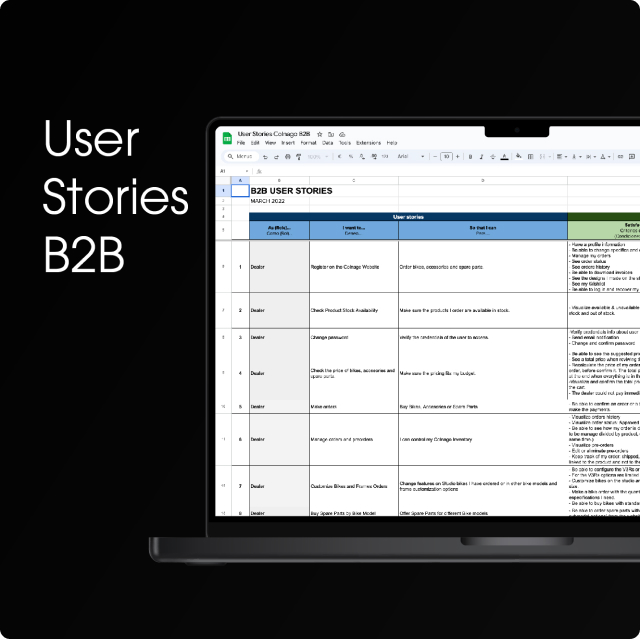This screenshot has height=639, width=640.
Task: Open the text color picker
Action: [503, 156]
